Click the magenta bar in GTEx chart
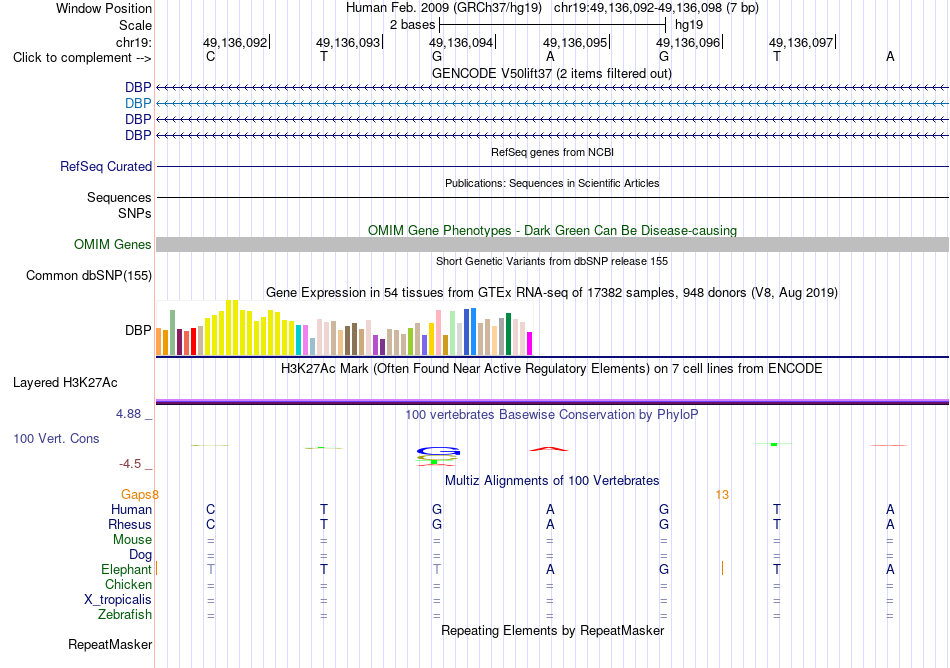The height and width of the screenshot is (668, 950). point(530,343)
